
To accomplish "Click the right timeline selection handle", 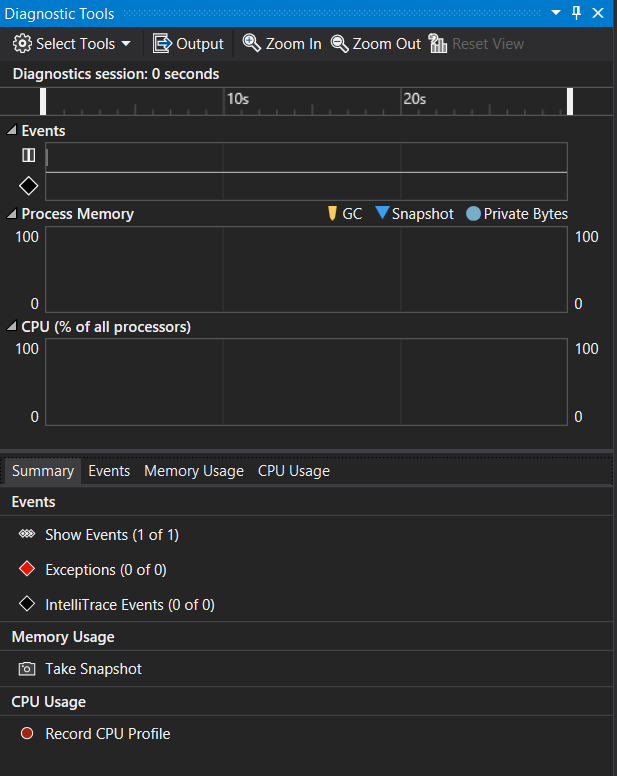I will [x=570, y=101].
